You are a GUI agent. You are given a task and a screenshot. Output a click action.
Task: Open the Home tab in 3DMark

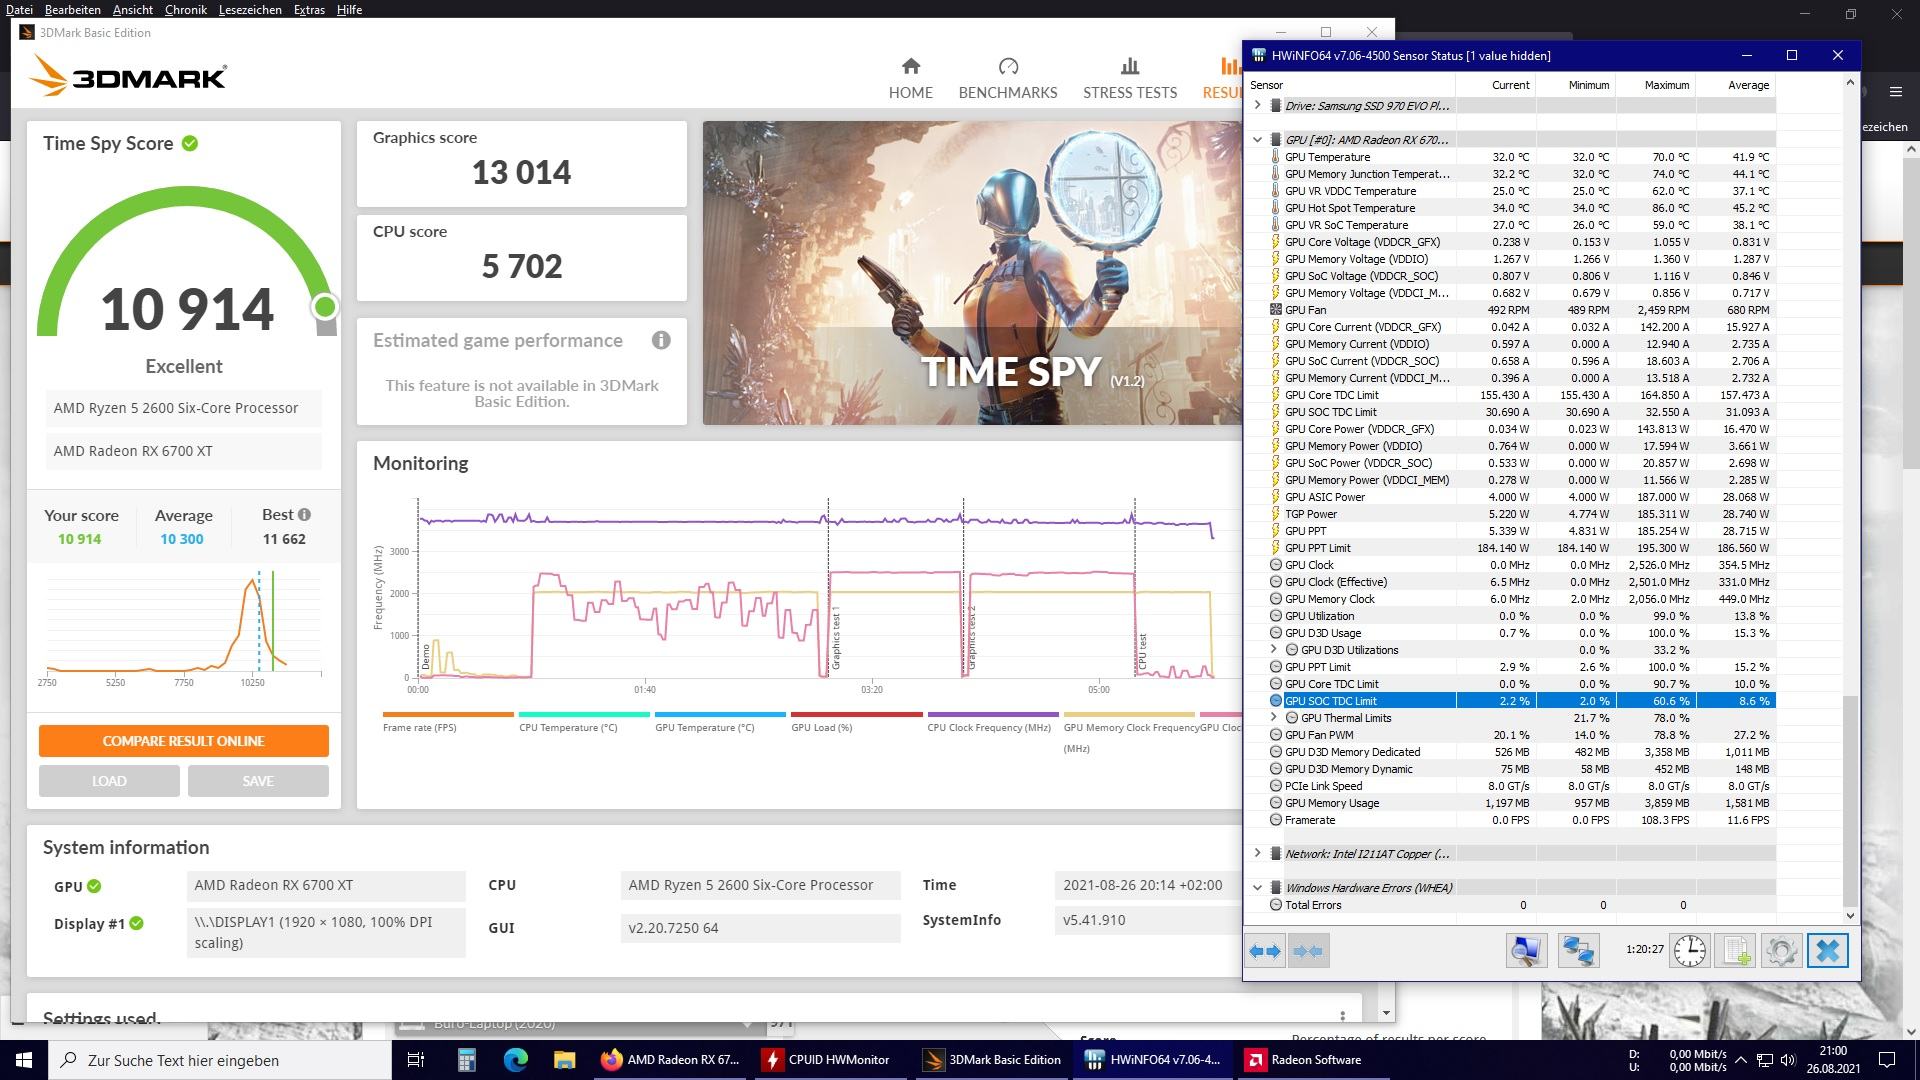[910, 79]
